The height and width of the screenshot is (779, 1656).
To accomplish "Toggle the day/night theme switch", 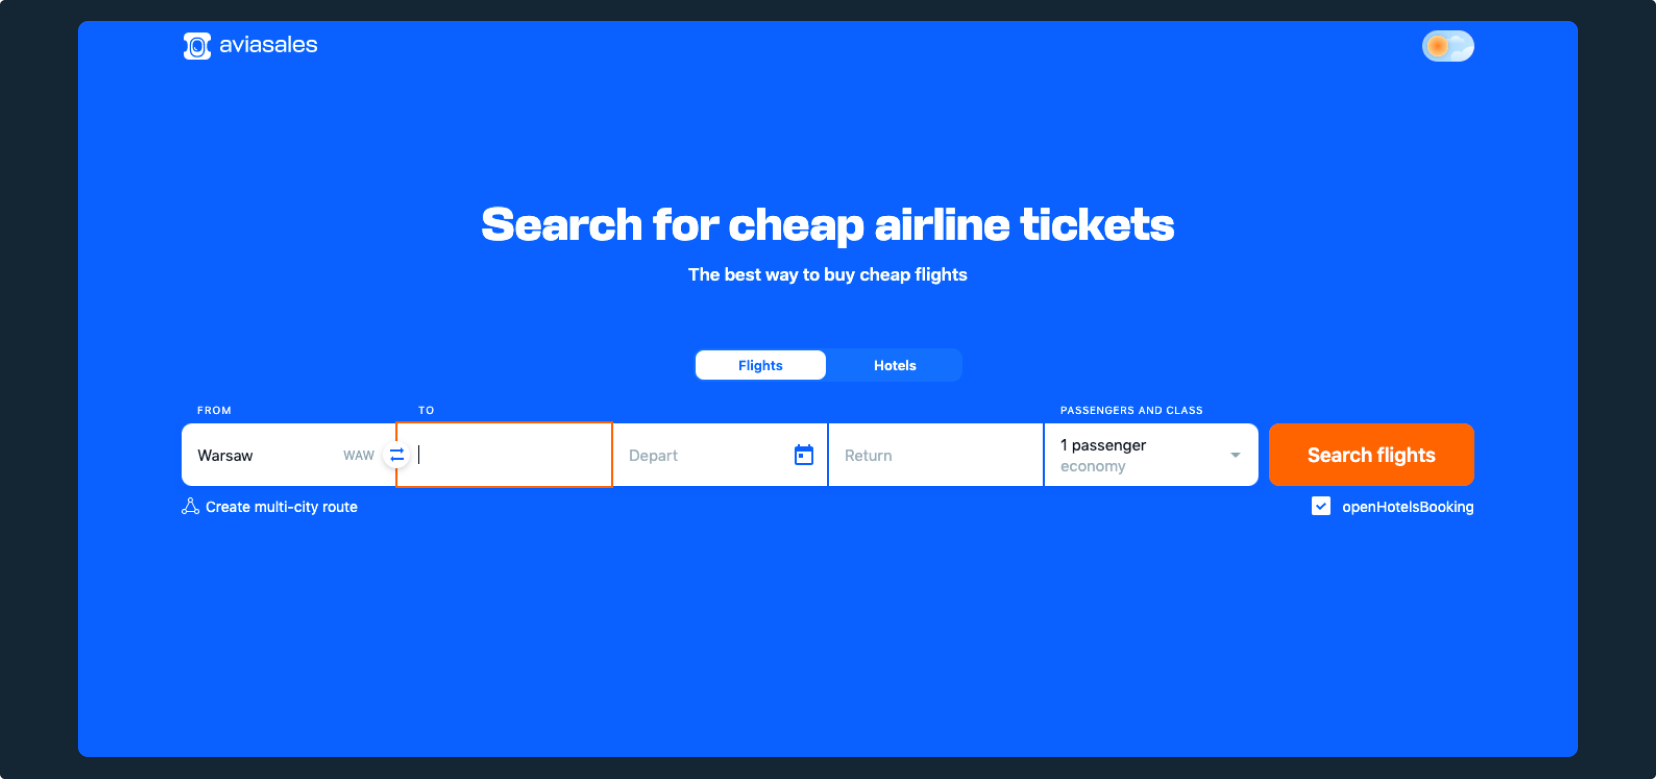I will [x=1447, y=46].
